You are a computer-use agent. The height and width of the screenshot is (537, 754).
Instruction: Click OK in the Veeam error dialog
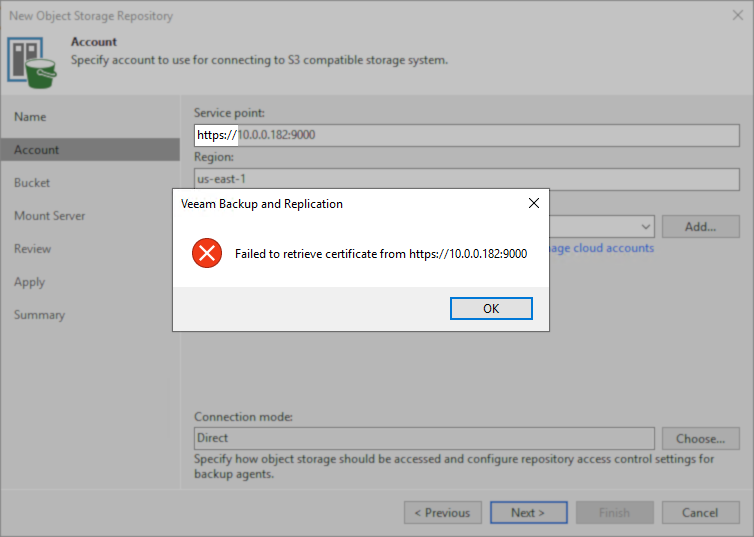[491, 308]
